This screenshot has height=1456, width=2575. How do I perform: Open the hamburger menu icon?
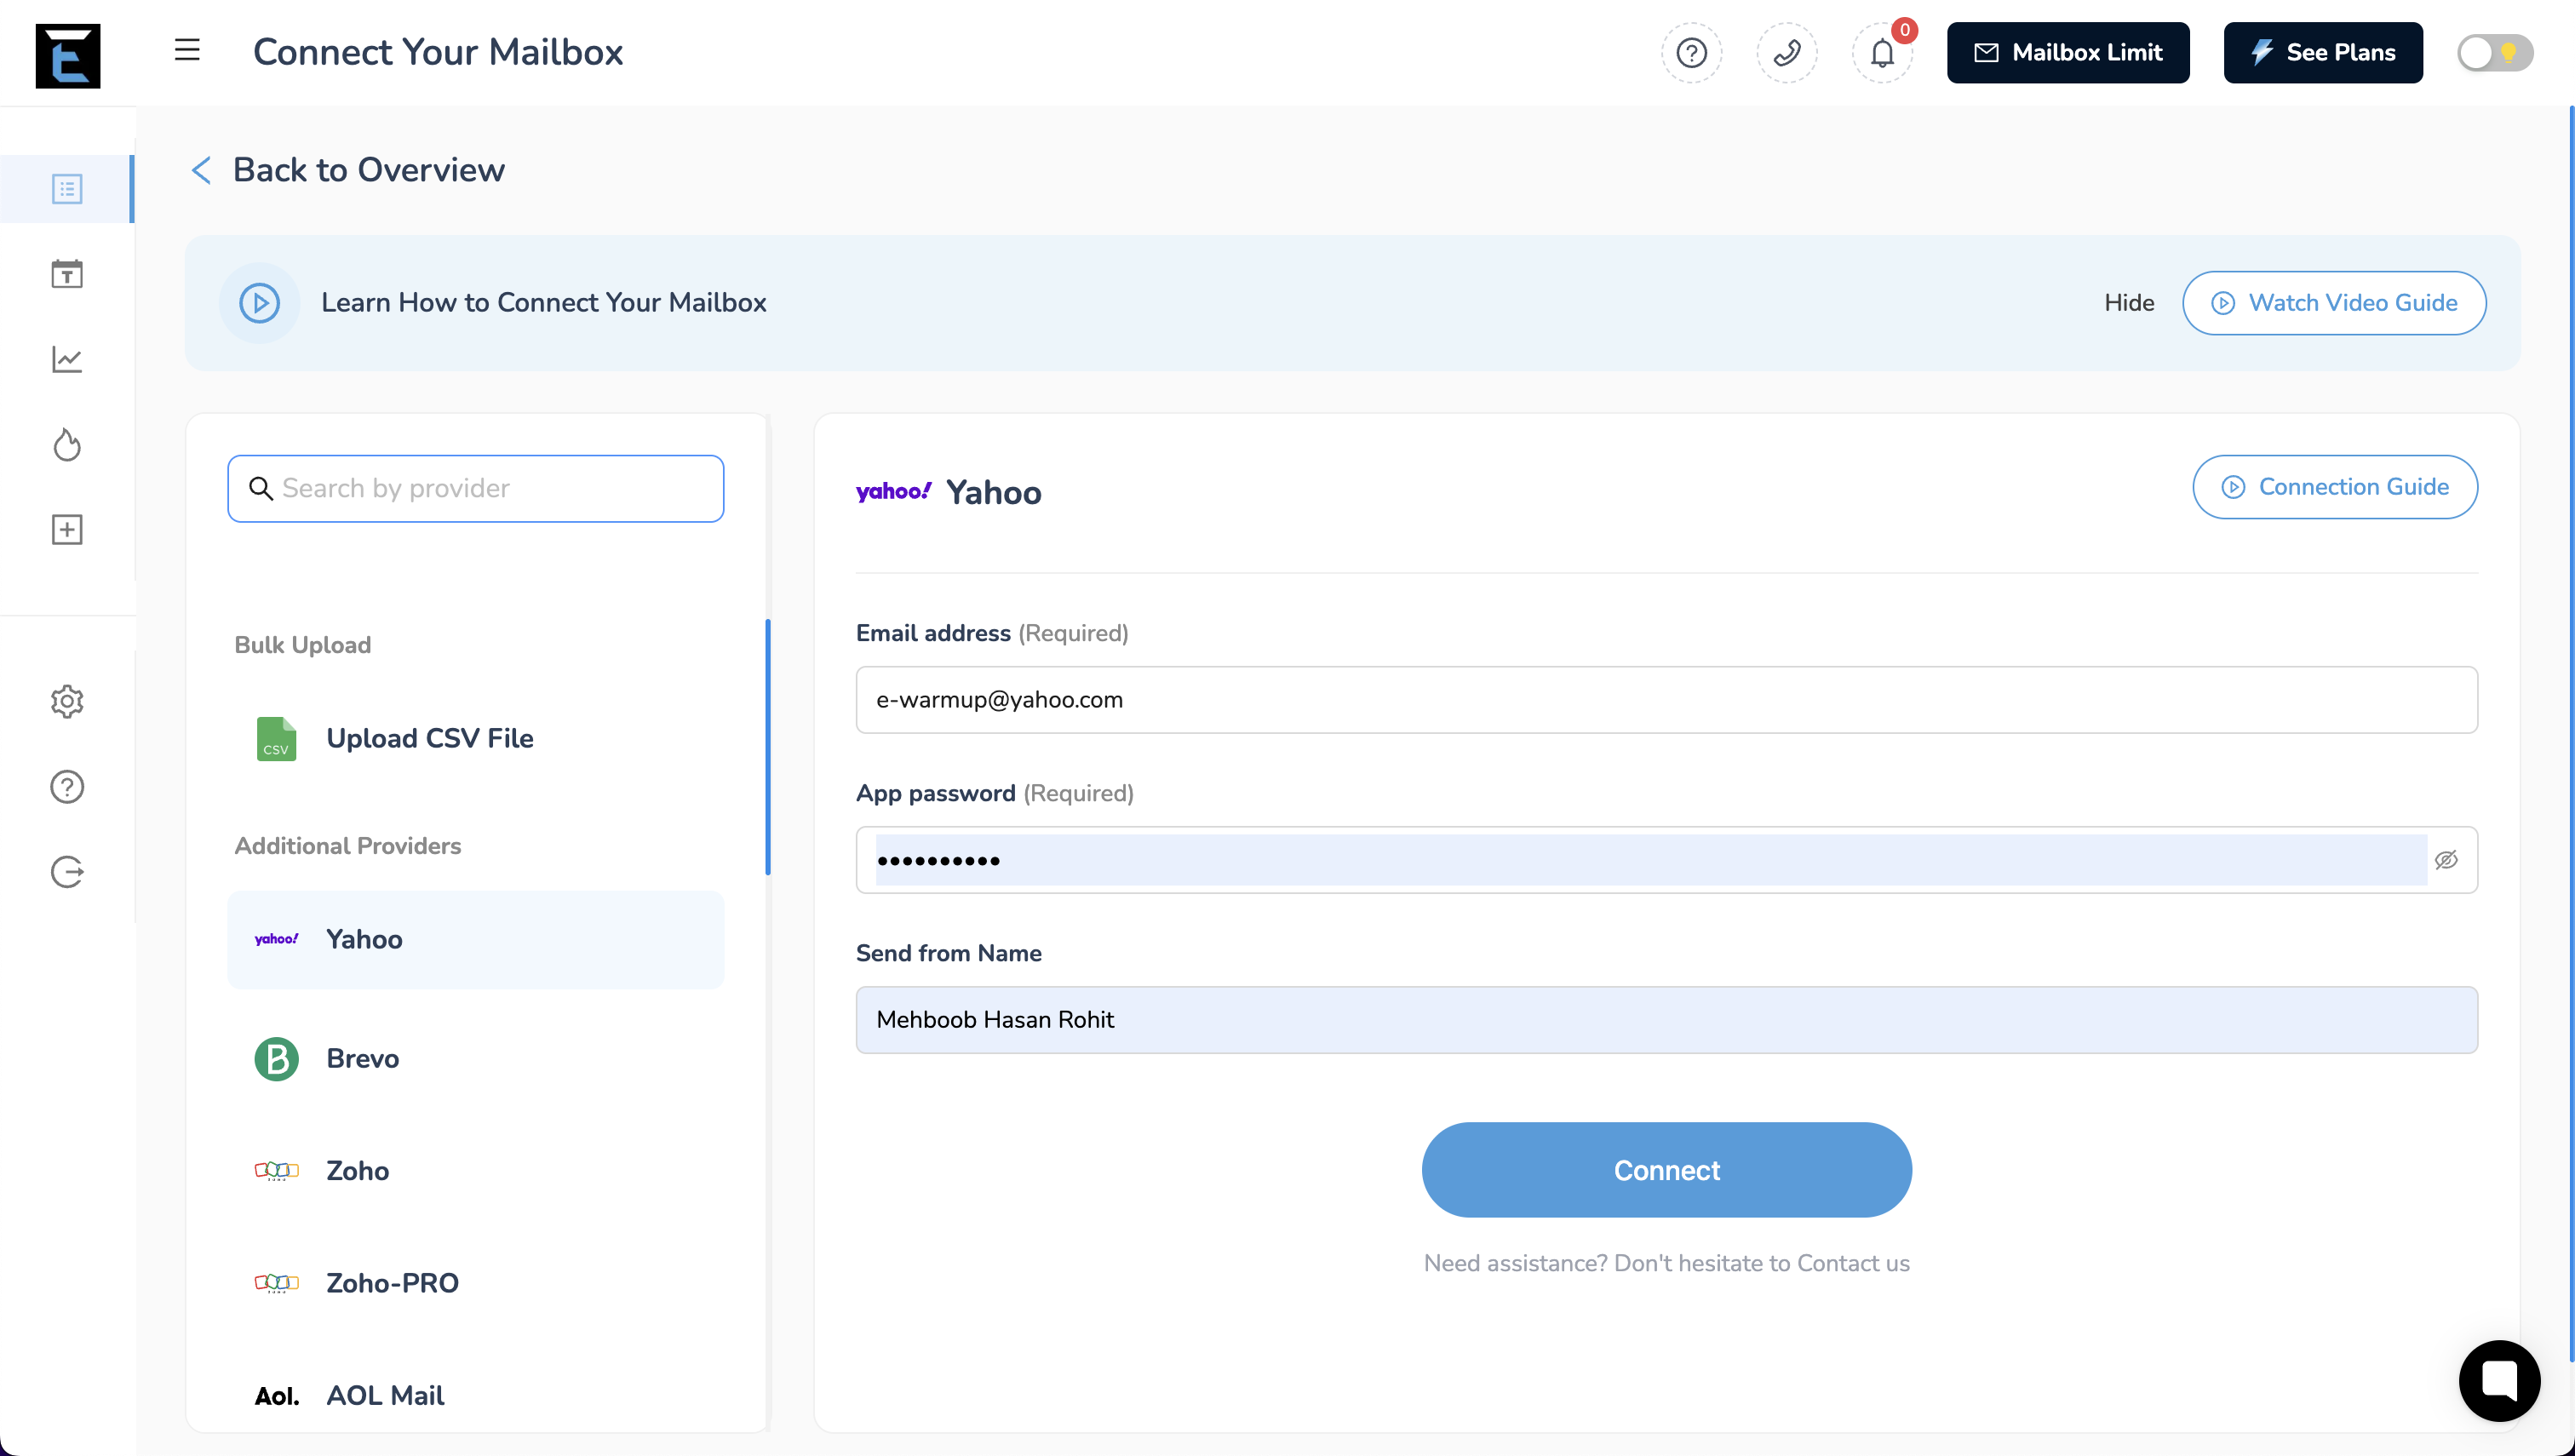click(x=187, y=51)
